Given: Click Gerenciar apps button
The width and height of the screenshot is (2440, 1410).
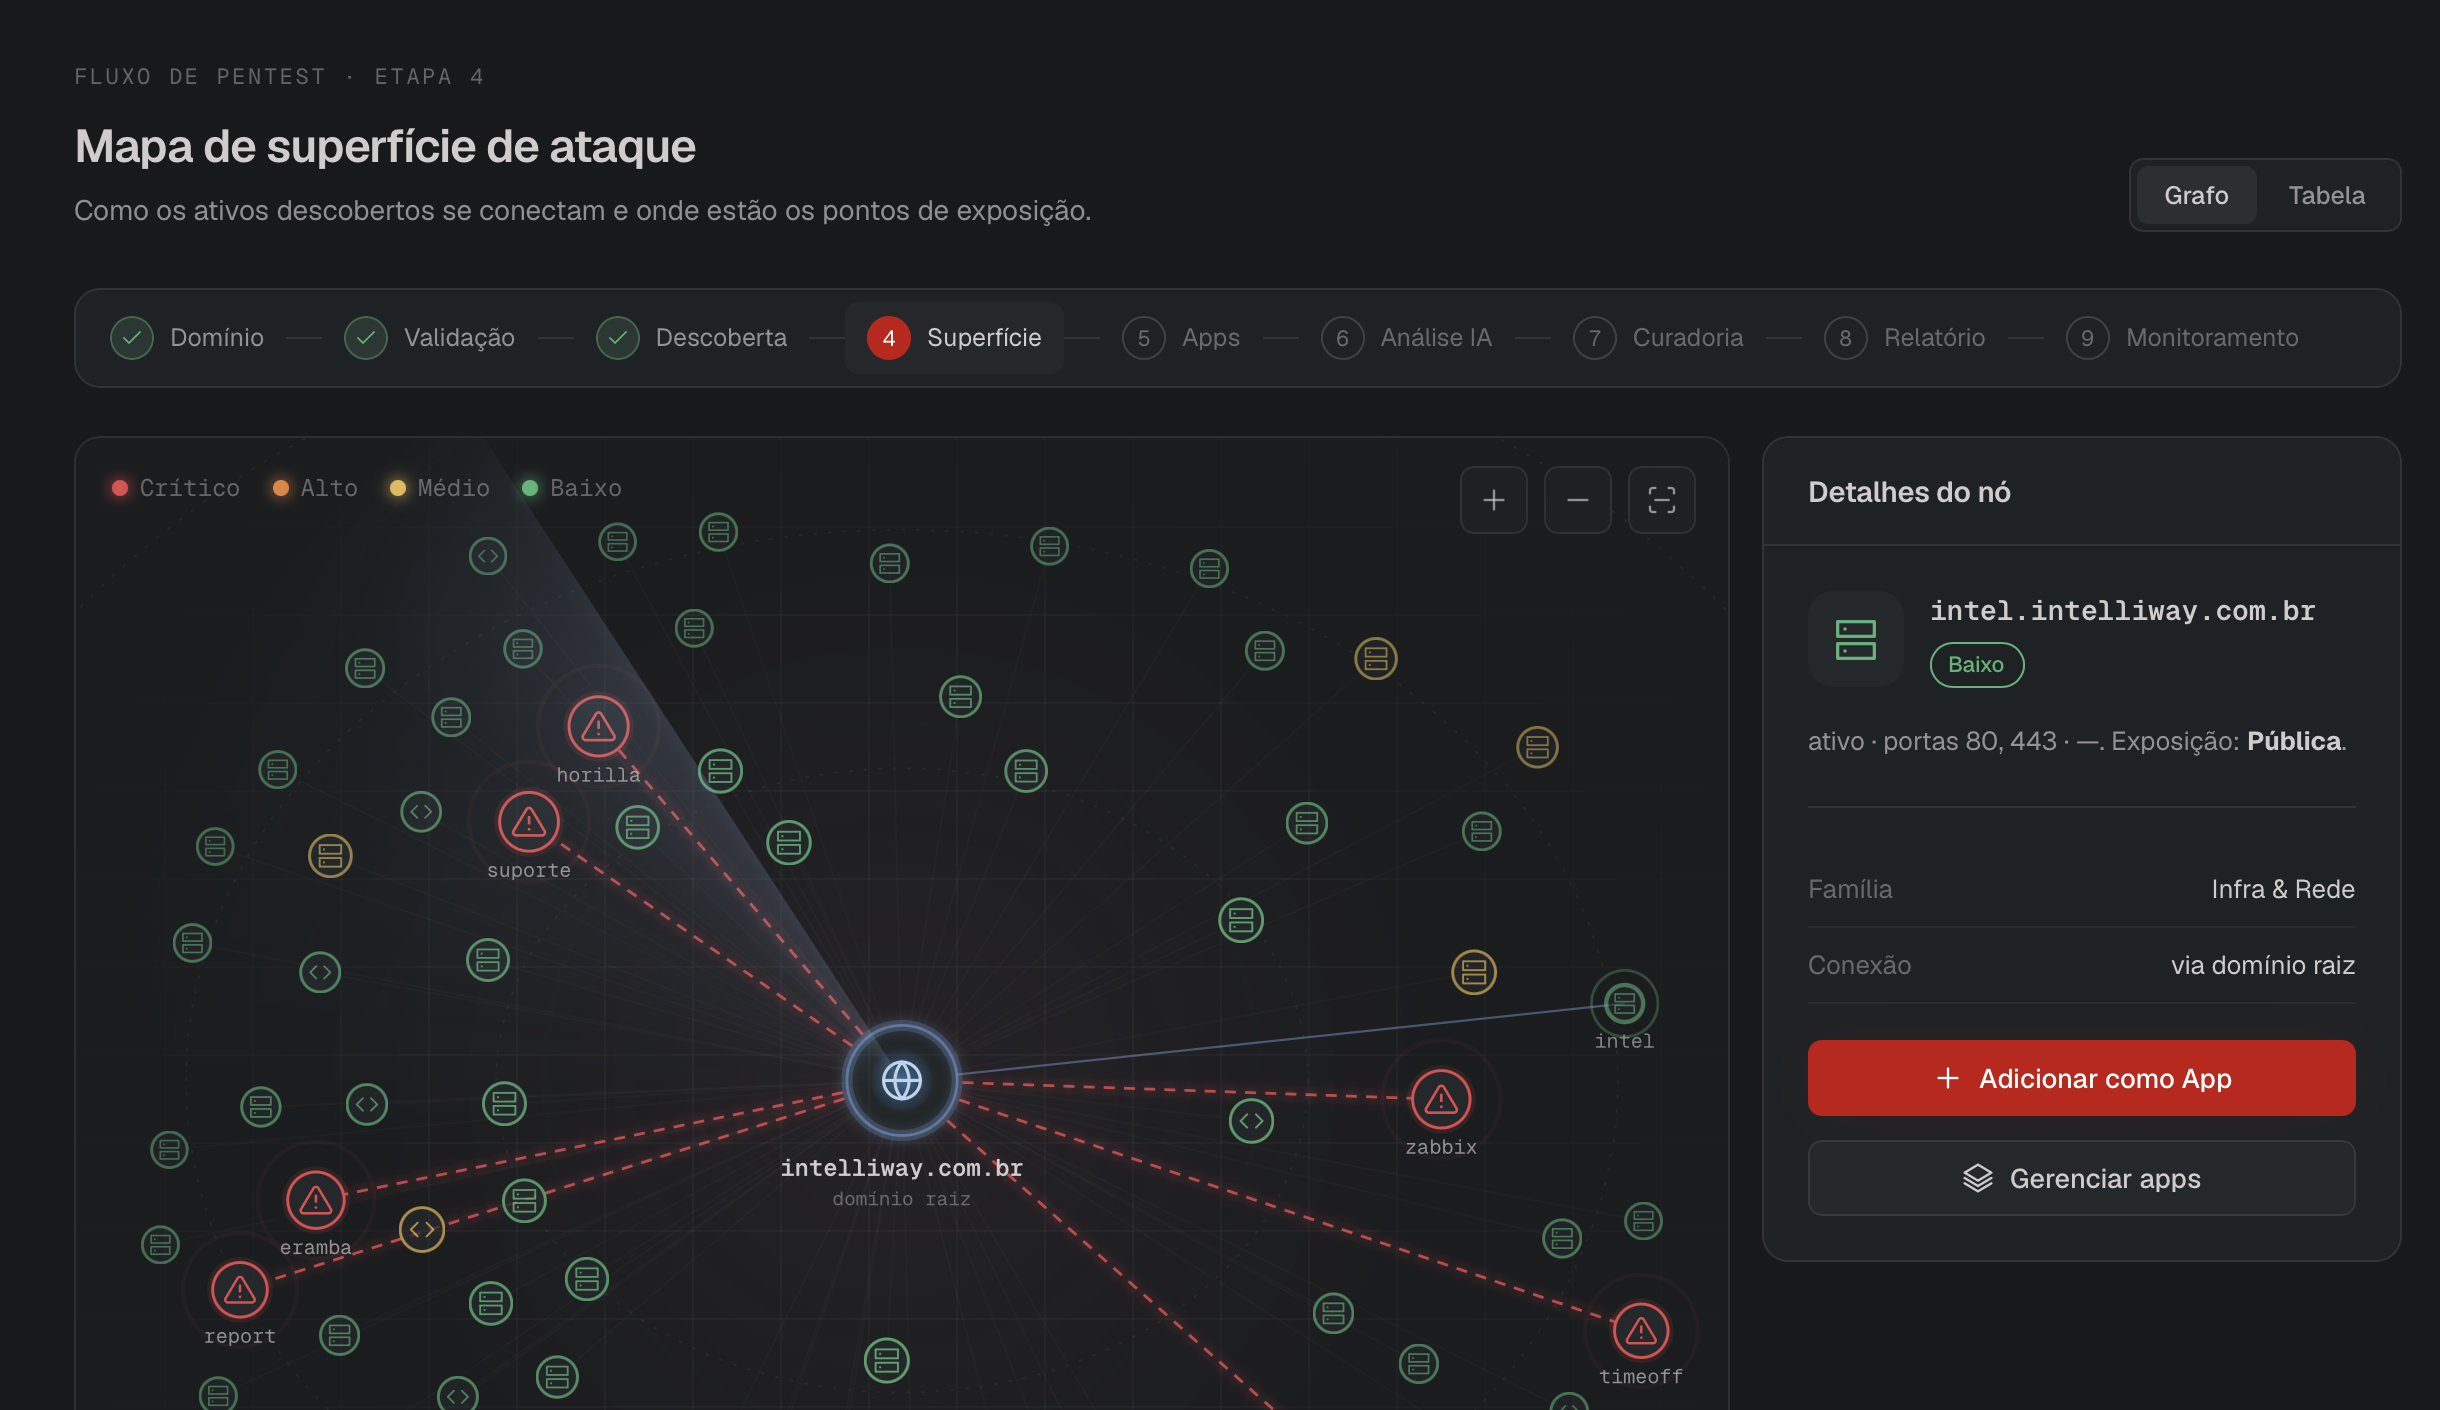Looking at the screenshot, I should click(2082, 1179).
